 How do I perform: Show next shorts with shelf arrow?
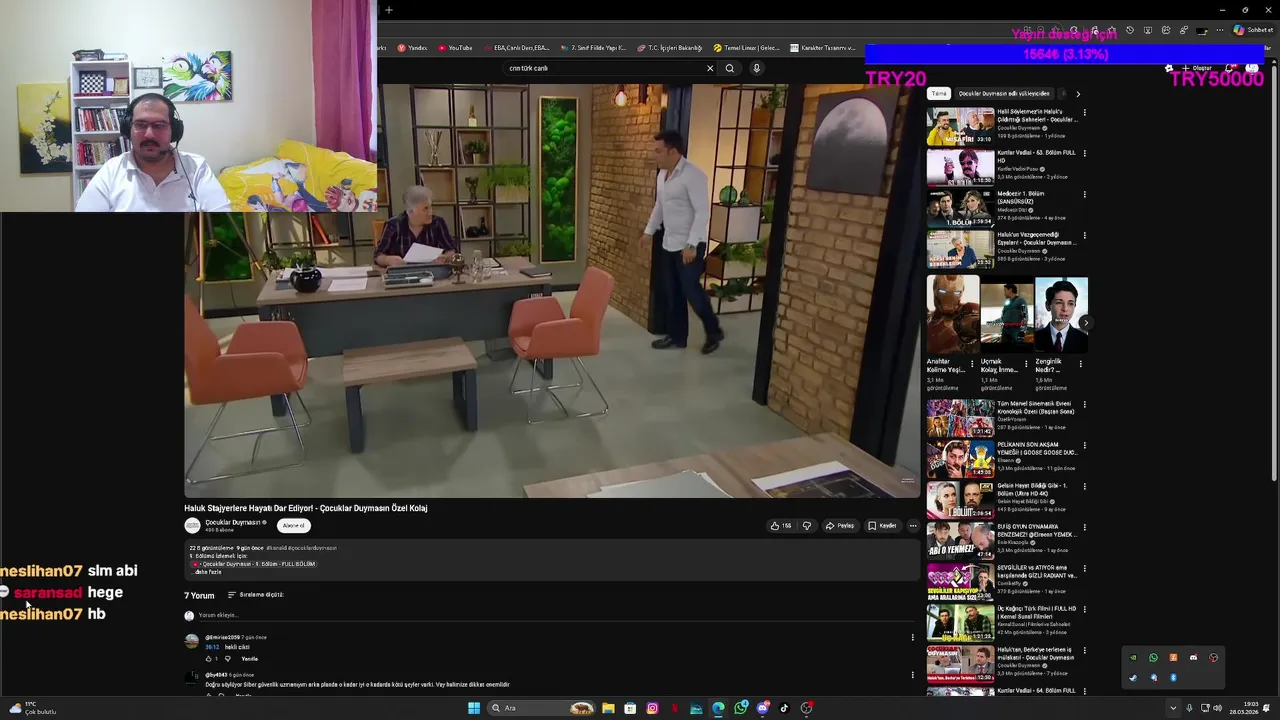tap(1085, 322)
